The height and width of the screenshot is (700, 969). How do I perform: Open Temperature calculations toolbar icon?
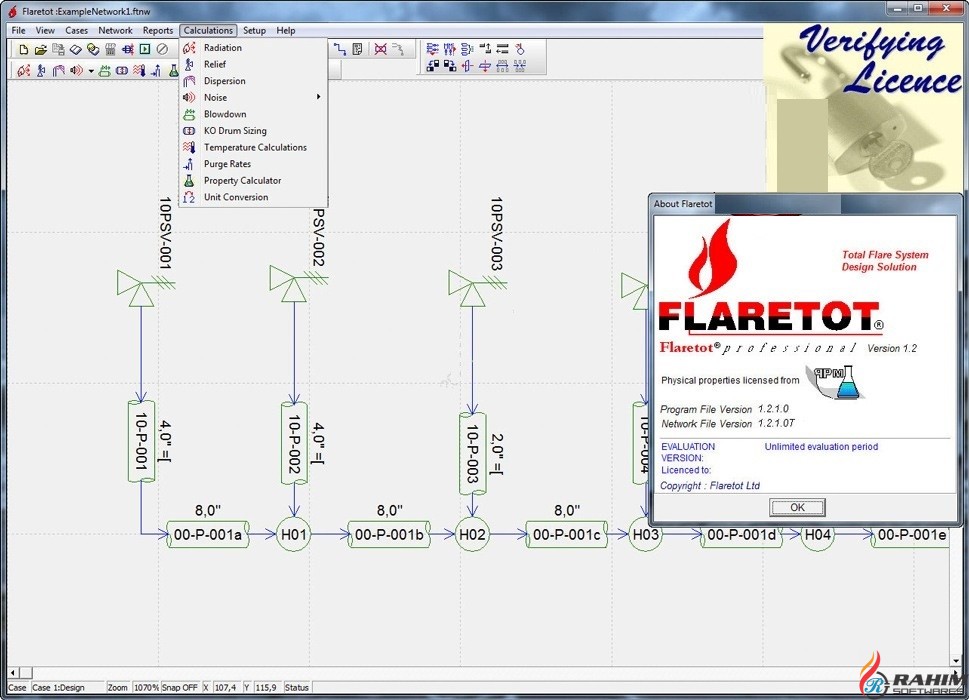tap(139, 70)
